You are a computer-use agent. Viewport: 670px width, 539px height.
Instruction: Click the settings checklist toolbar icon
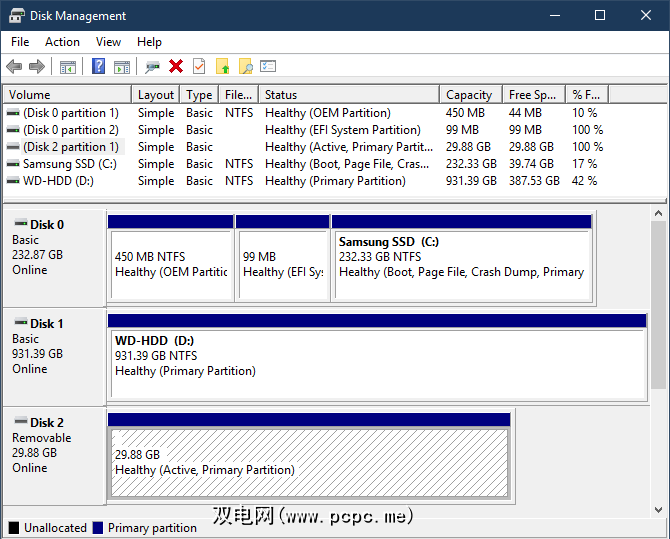[268, 67]
